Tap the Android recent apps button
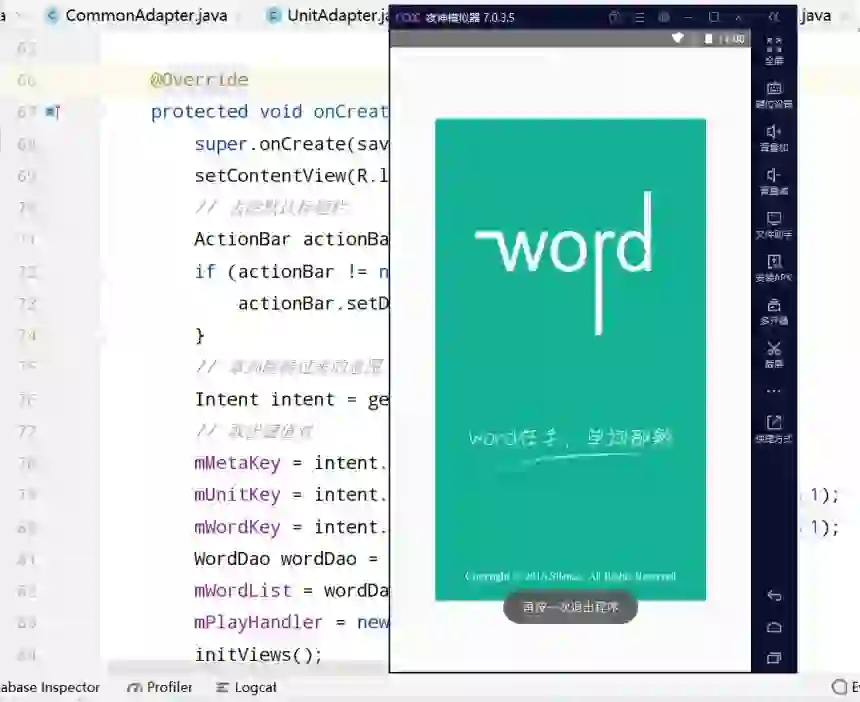 774,659
